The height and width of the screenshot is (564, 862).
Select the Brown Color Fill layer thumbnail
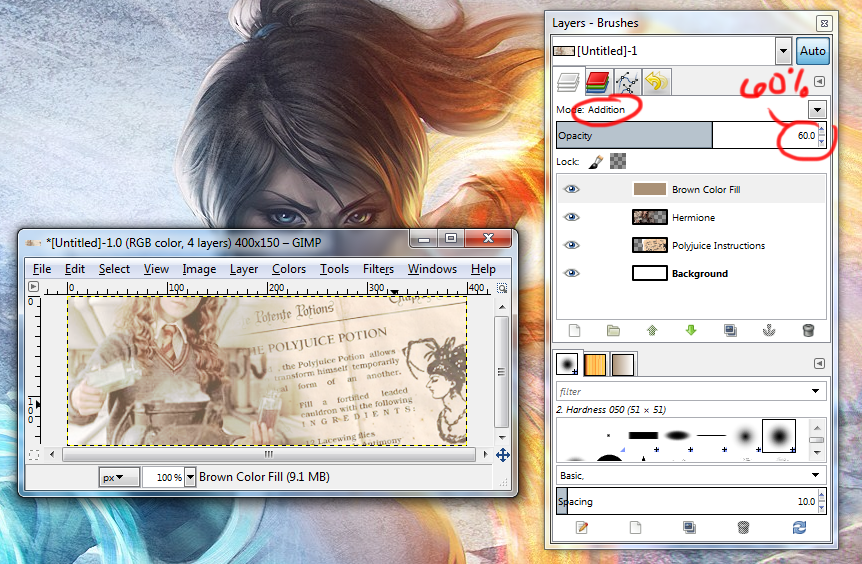tap(650, 189)
